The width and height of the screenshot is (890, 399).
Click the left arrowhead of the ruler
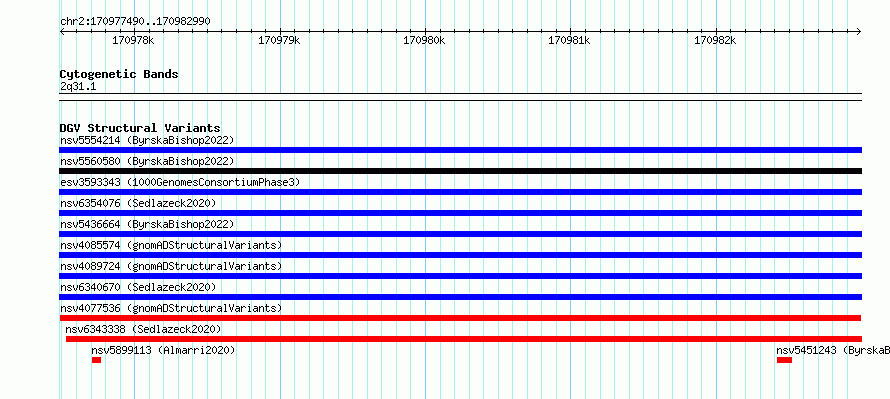(x=62, y=31)
